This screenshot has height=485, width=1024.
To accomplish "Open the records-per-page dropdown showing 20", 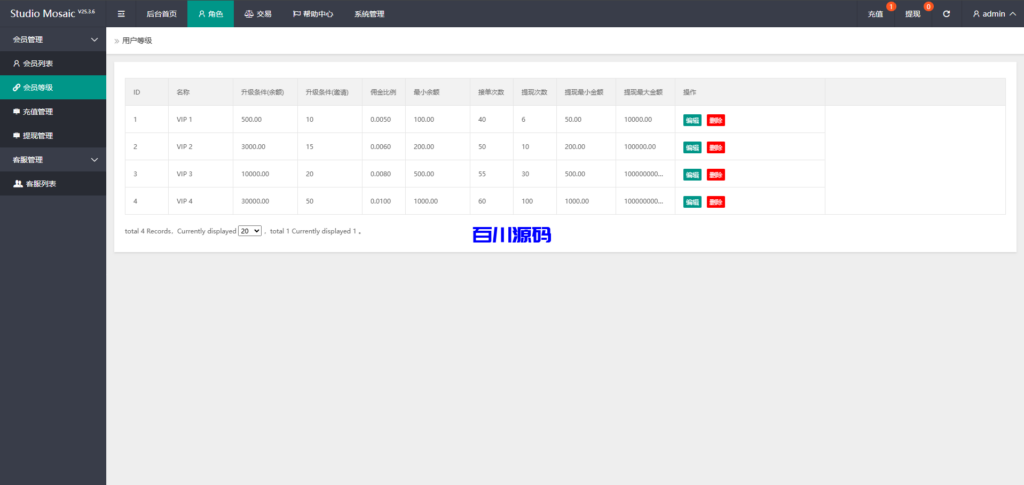I will (x=250, y=230).
